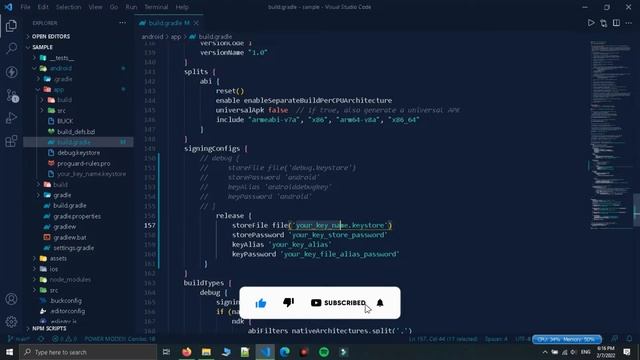
Task: Click the SUBSCRIBED button
Action: click(338, 302)
